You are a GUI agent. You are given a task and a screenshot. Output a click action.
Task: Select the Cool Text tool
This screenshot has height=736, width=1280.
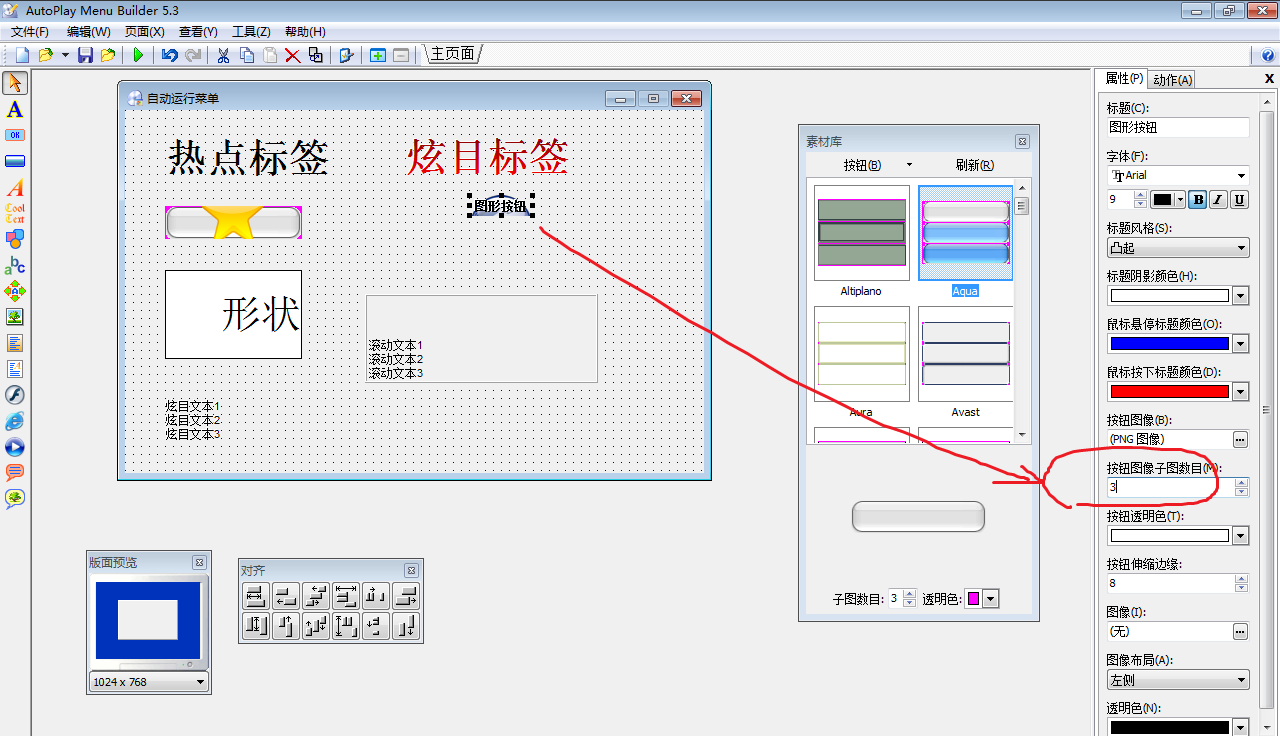point(15,213)
